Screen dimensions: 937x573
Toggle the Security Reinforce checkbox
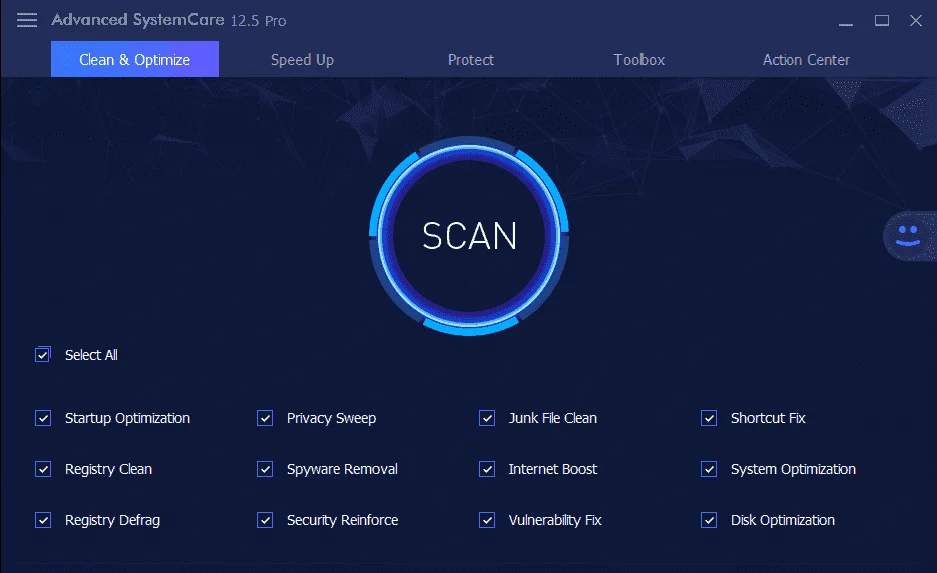click(x=265, y=520)
